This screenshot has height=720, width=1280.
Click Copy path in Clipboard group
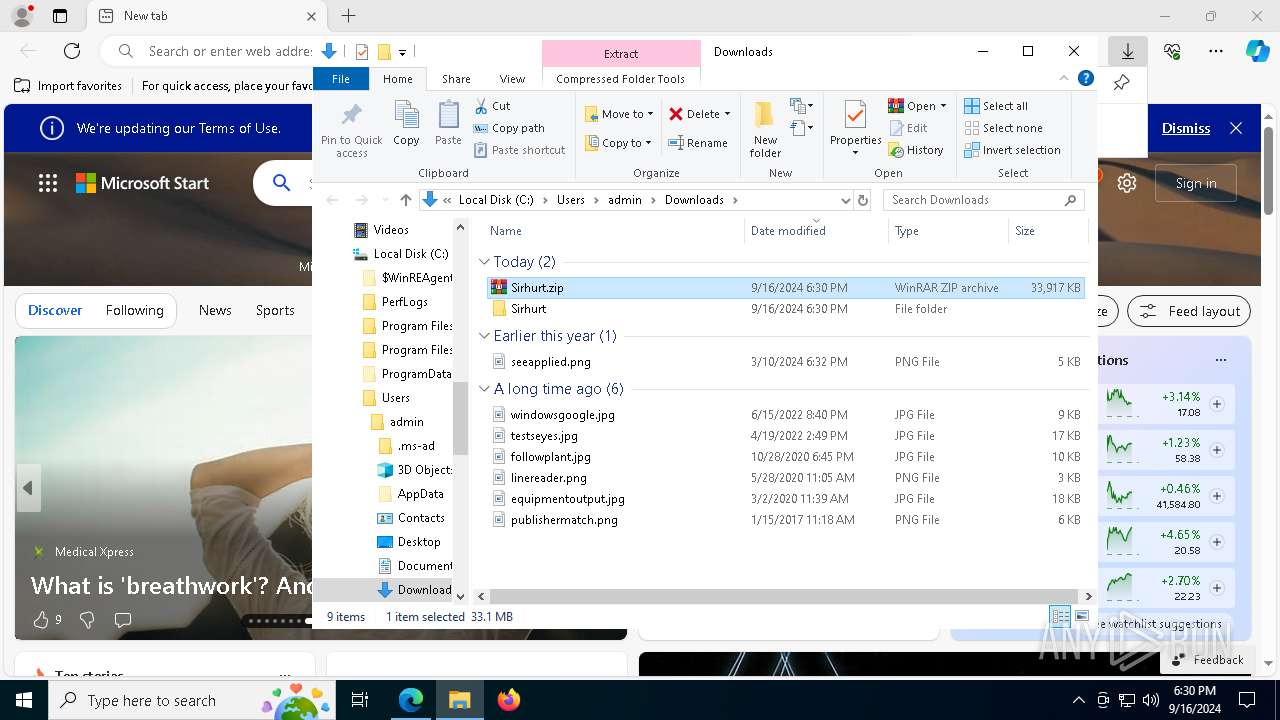click(509, 128)
